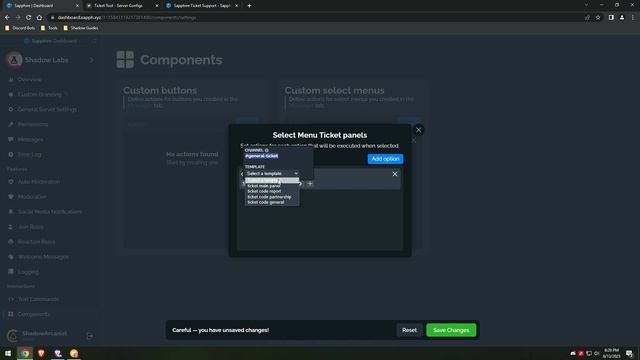
Task: Choose ticket code general template
Action: [266, 202]
